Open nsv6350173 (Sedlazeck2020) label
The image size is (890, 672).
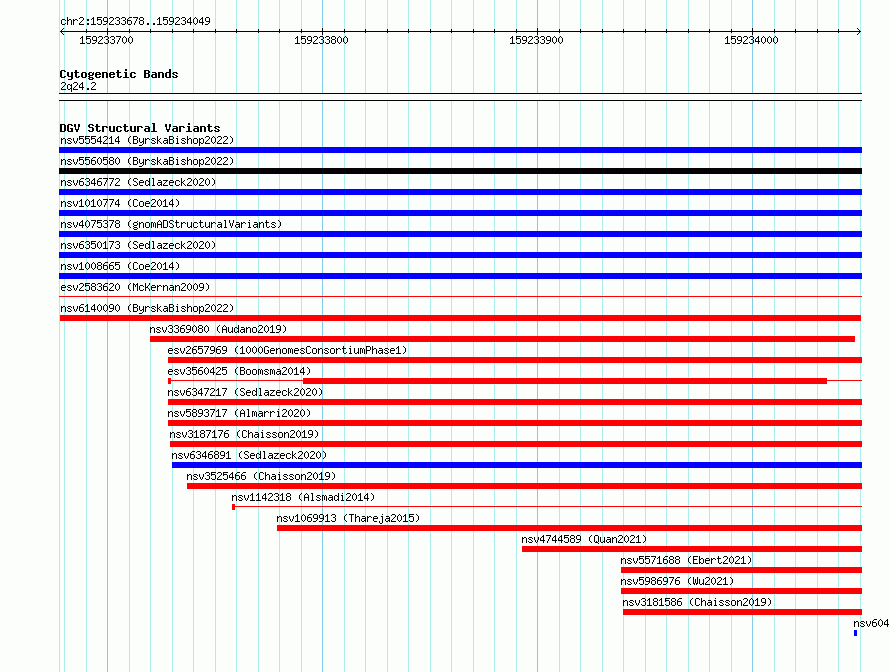click(x=138, y=245)
